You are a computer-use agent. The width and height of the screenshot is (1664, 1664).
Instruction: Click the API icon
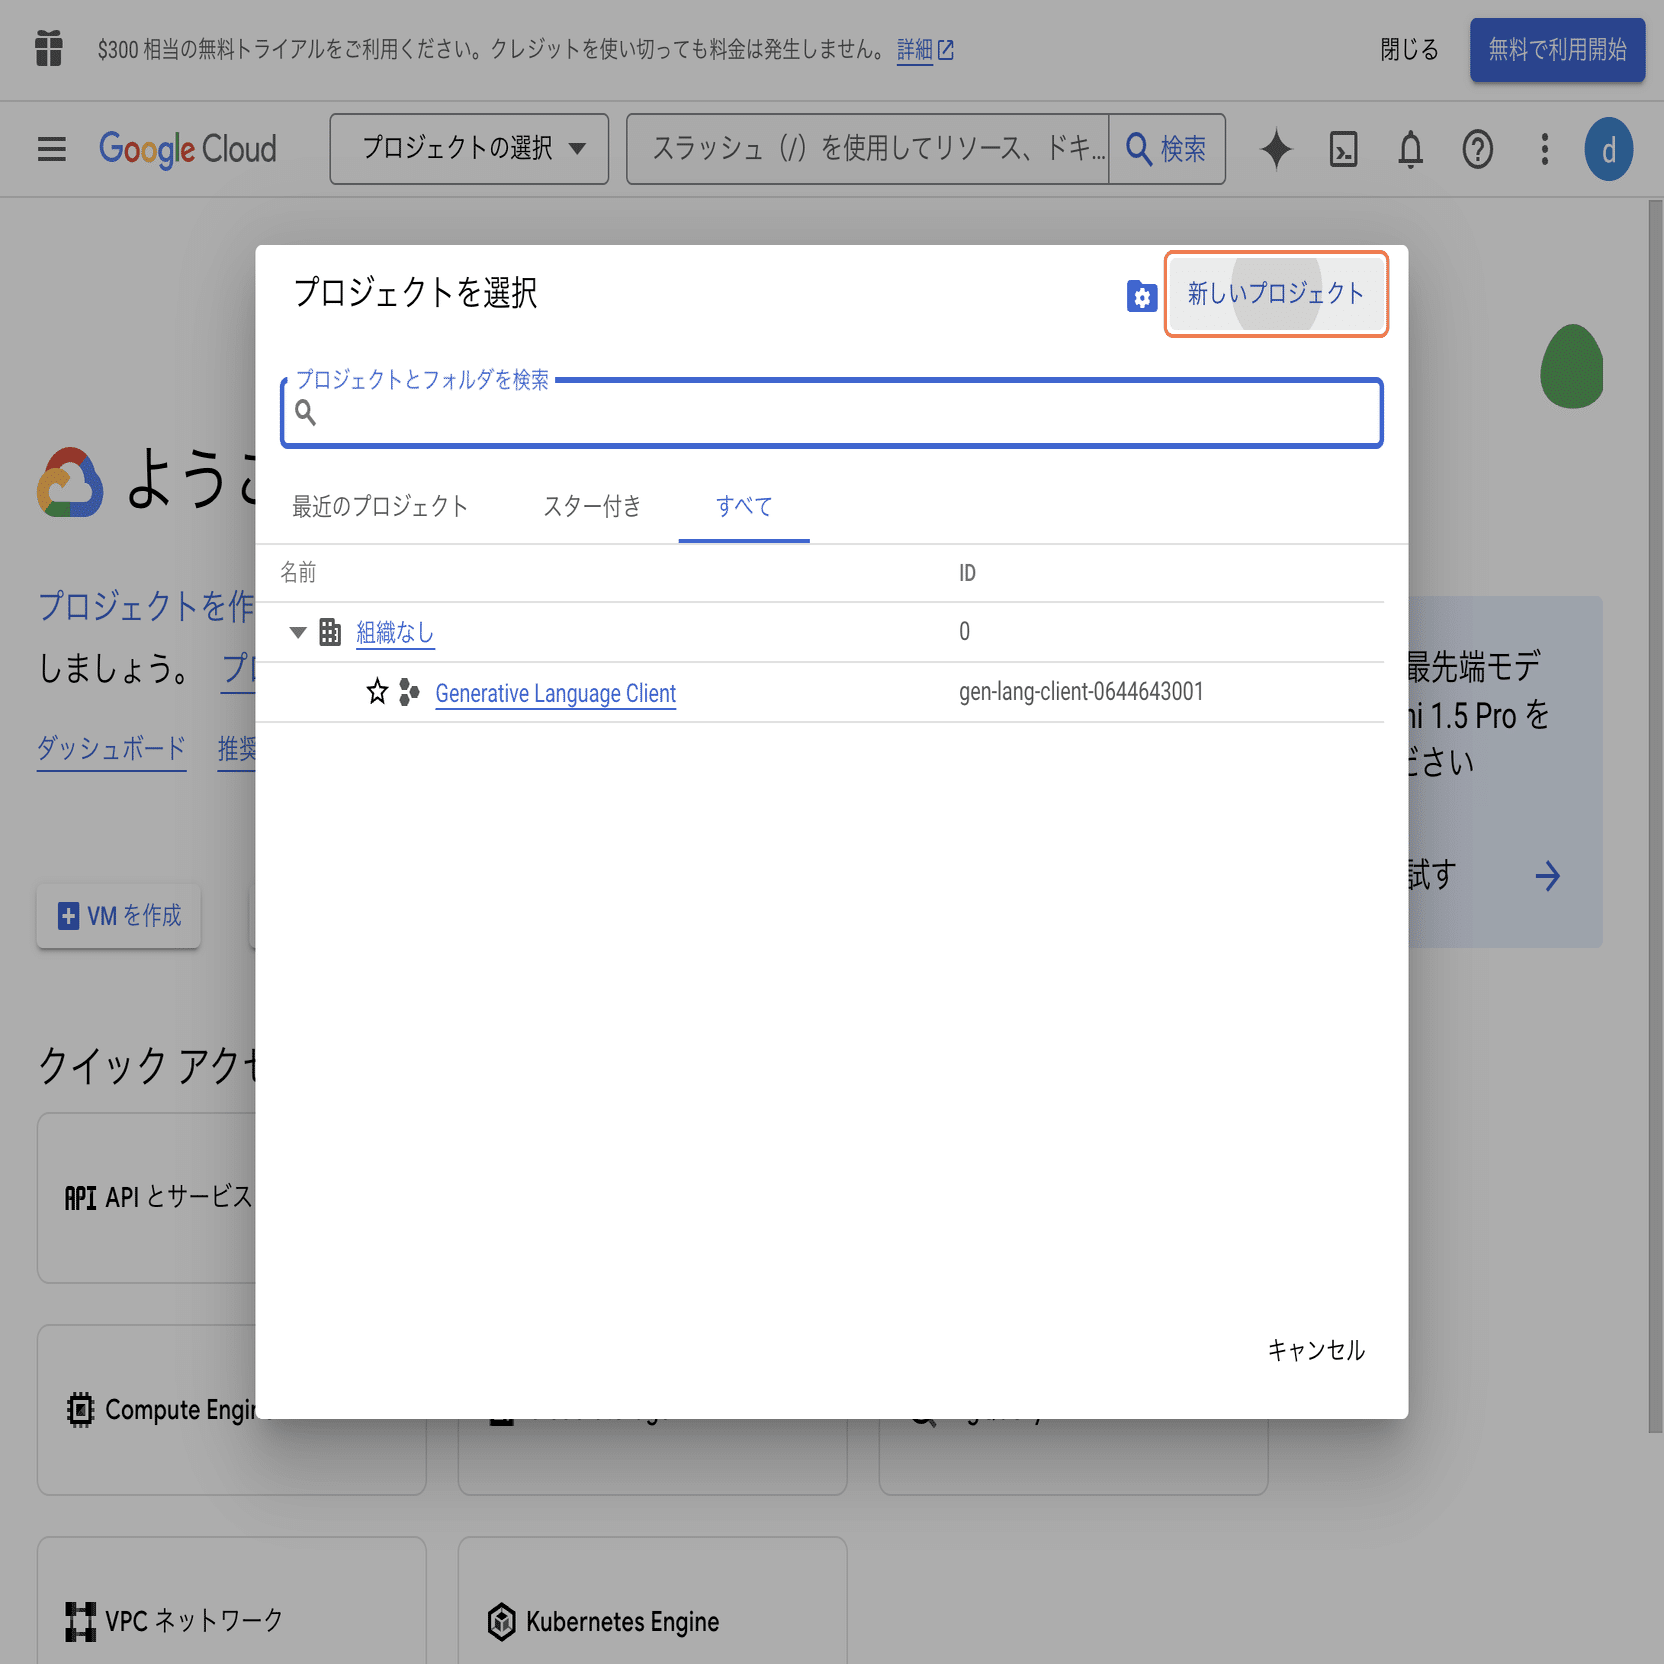(x=80, y=1197)
